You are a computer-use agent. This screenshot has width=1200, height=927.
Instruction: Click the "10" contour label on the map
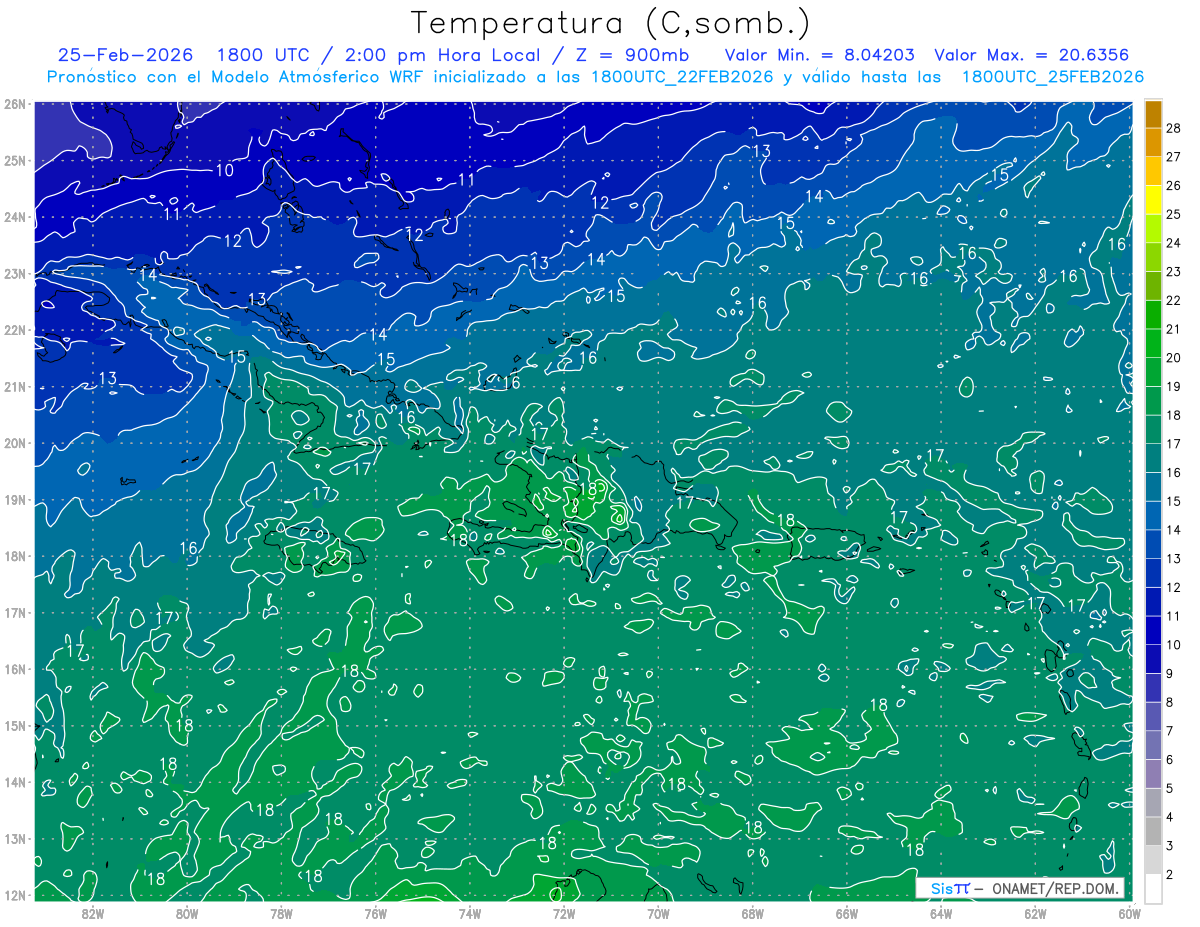pyautogui.click(x=225, y=170)
